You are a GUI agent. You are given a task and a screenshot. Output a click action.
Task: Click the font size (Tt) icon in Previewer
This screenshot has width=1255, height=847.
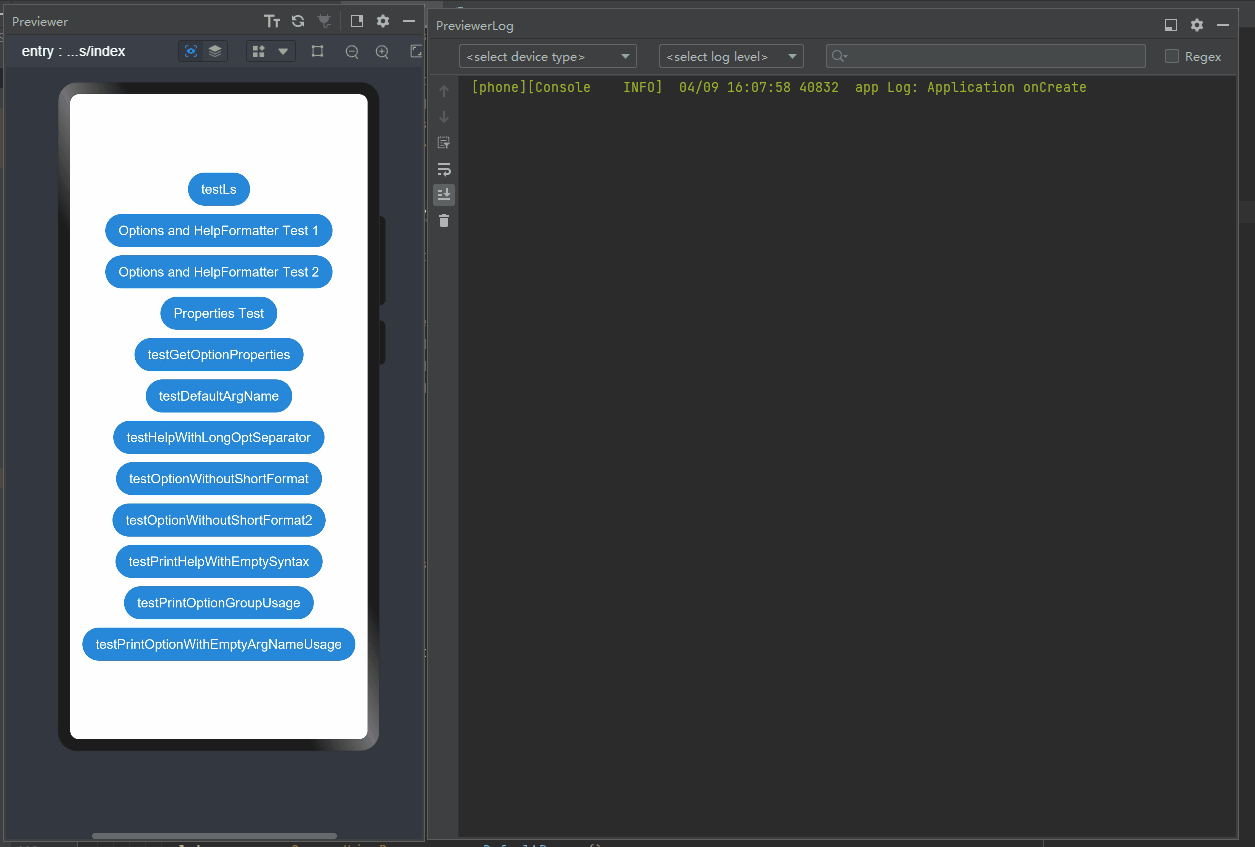[272, 21]
